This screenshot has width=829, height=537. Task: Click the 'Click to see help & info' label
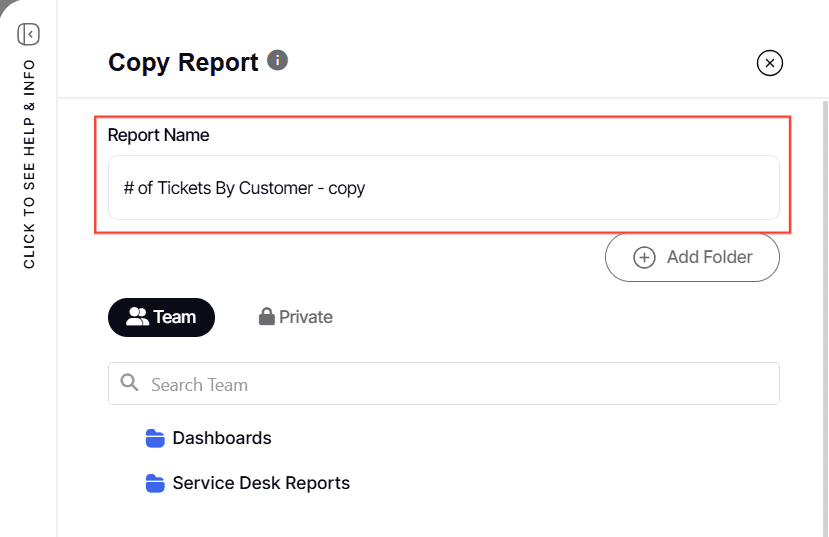(29, 164)
